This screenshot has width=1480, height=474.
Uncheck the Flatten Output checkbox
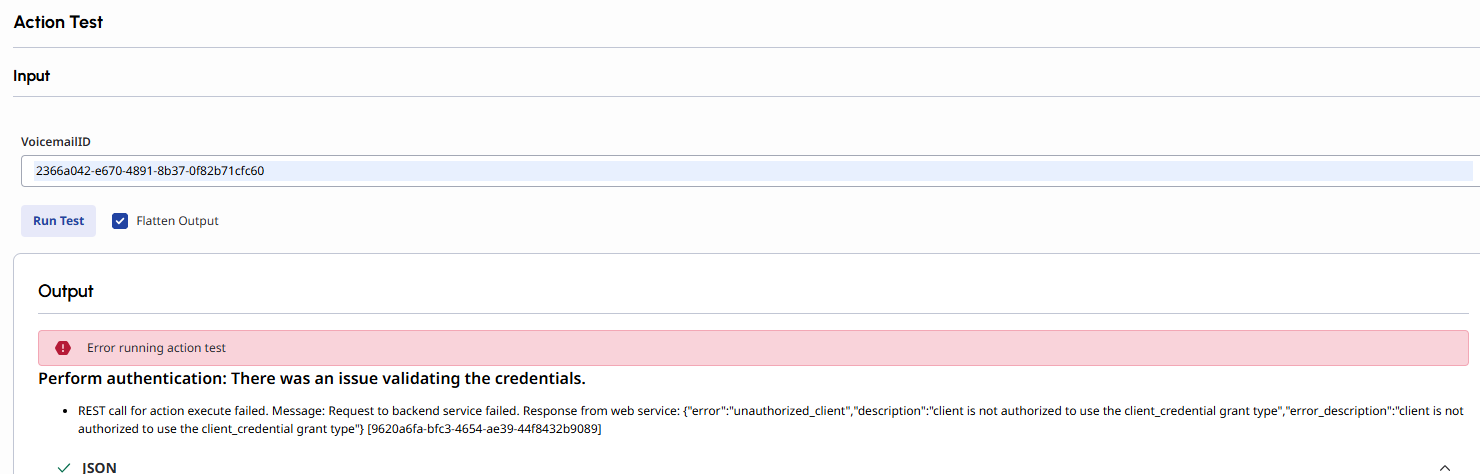[120, 221]
